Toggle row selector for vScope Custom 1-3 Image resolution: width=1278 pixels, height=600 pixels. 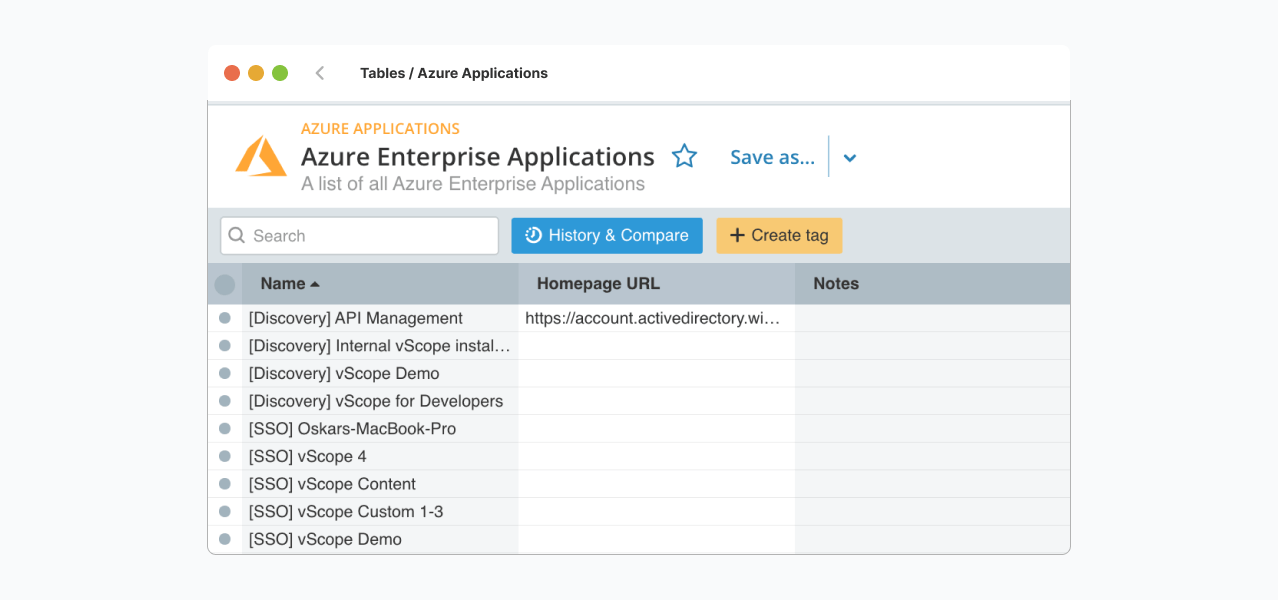(x=225, y=512)
